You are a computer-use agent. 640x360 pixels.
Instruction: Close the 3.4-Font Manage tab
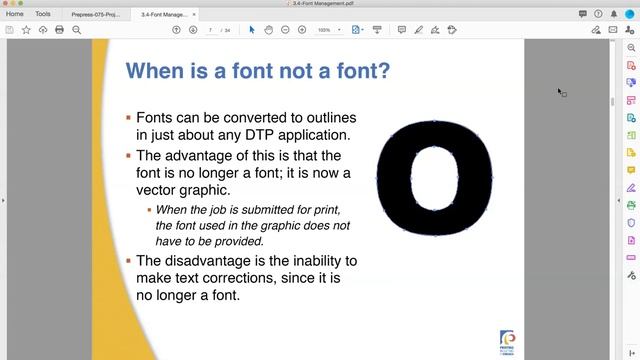point(194,14)
